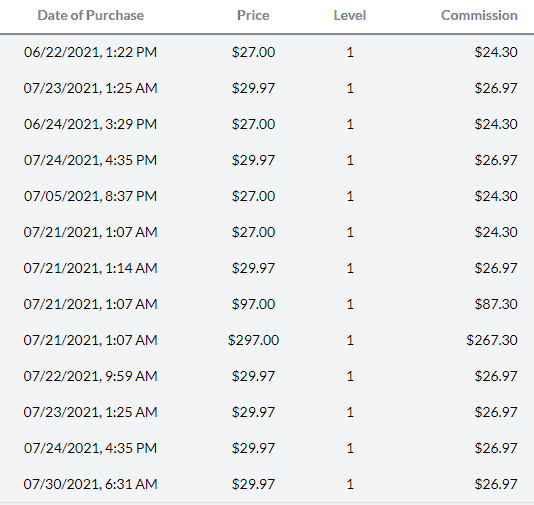Select the 07/05/2021, 8:37 PM row
534x505 pixels.
(267, 196)
